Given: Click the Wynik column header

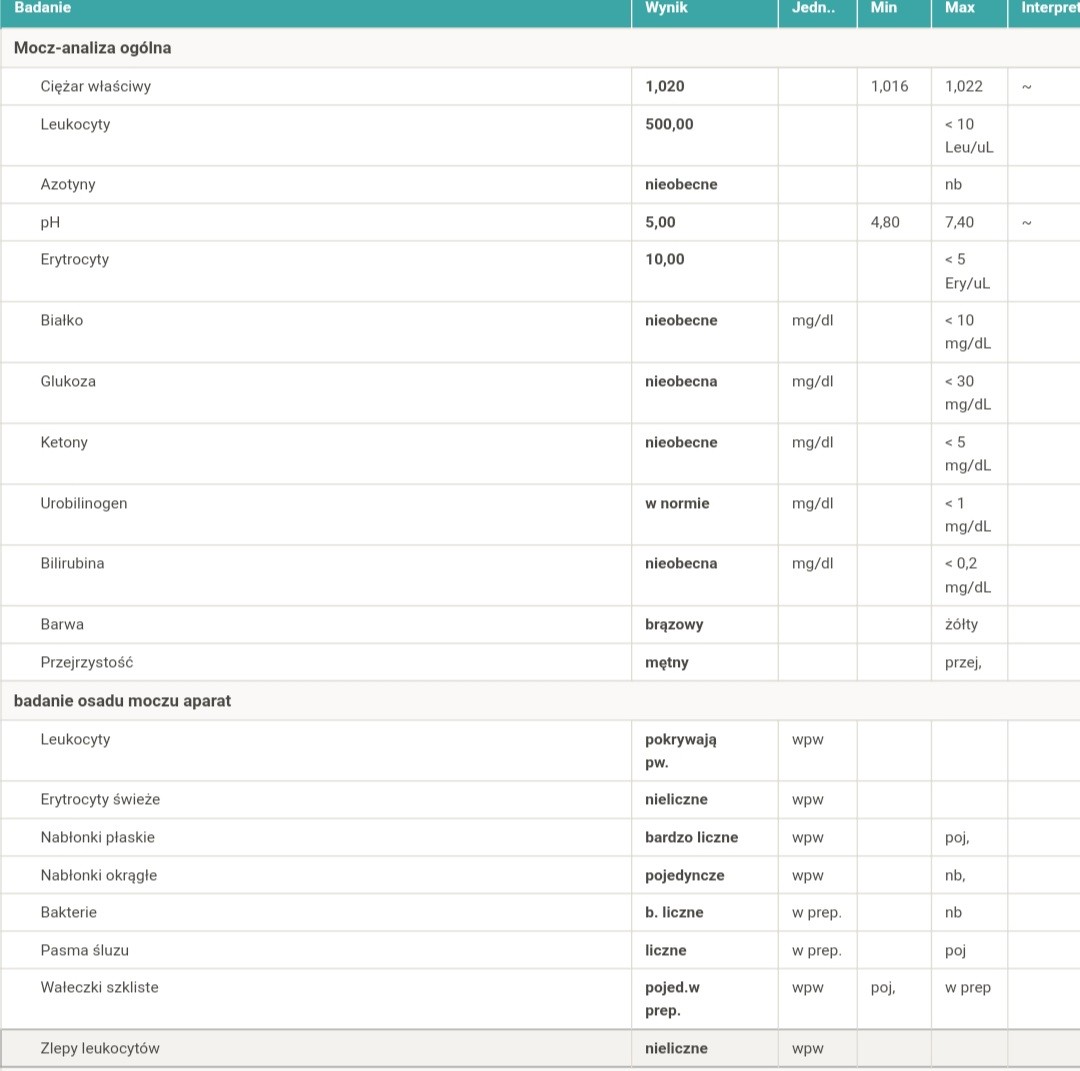Looking at the screenshot, I should pos(666,8).
